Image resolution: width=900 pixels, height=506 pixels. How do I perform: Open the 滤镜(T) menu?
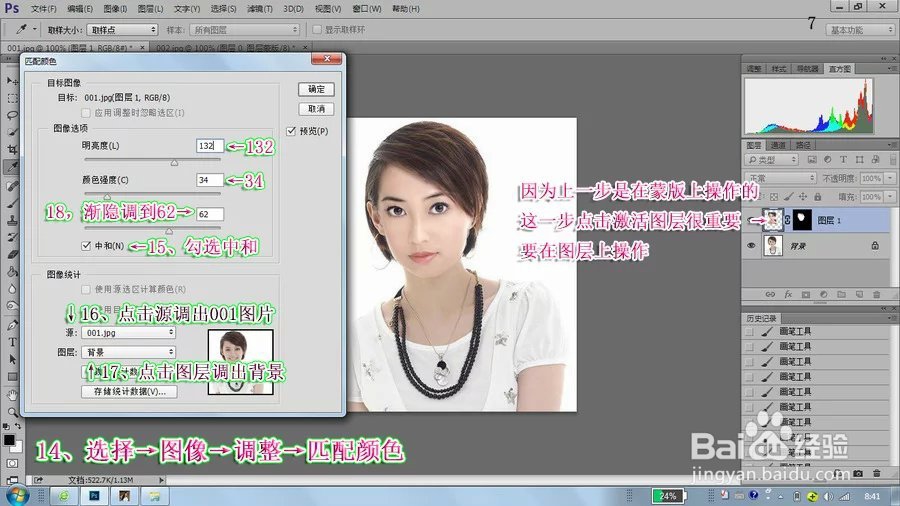[x=259, y=9]
